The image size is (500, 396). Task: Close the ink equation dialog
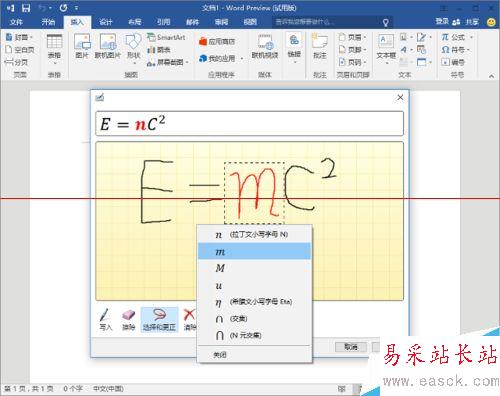(x=400, y=97)
